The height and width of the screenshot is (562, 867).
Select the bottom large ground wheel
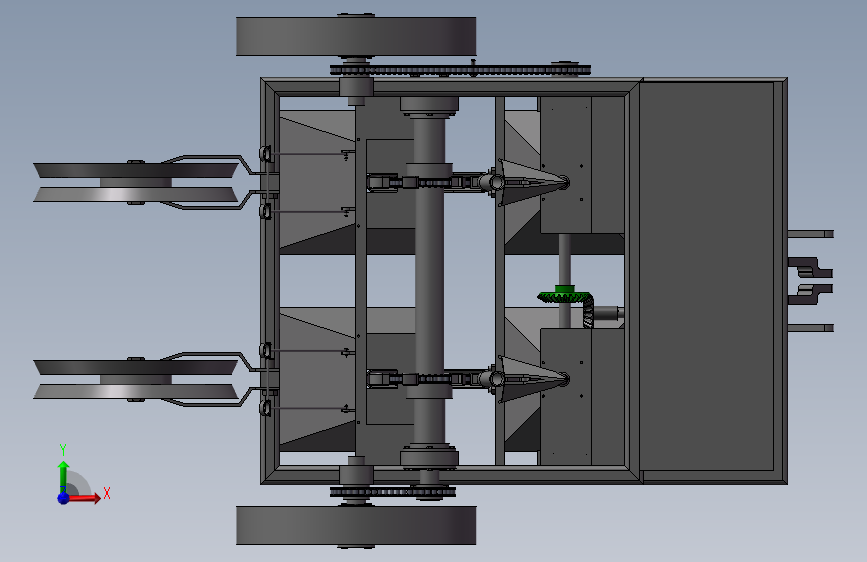[x=356, y=525]
